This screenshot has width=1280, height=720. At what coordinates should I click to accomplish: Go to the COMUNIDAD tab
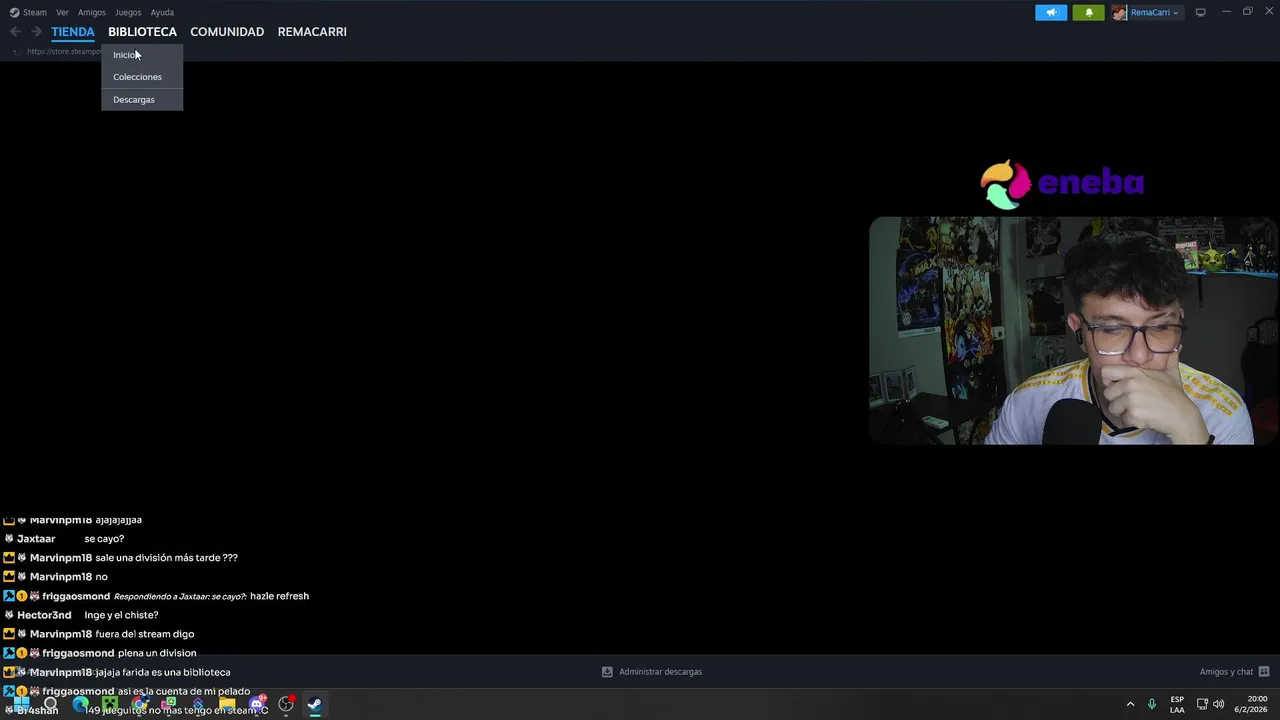click(x=227, y=32)
